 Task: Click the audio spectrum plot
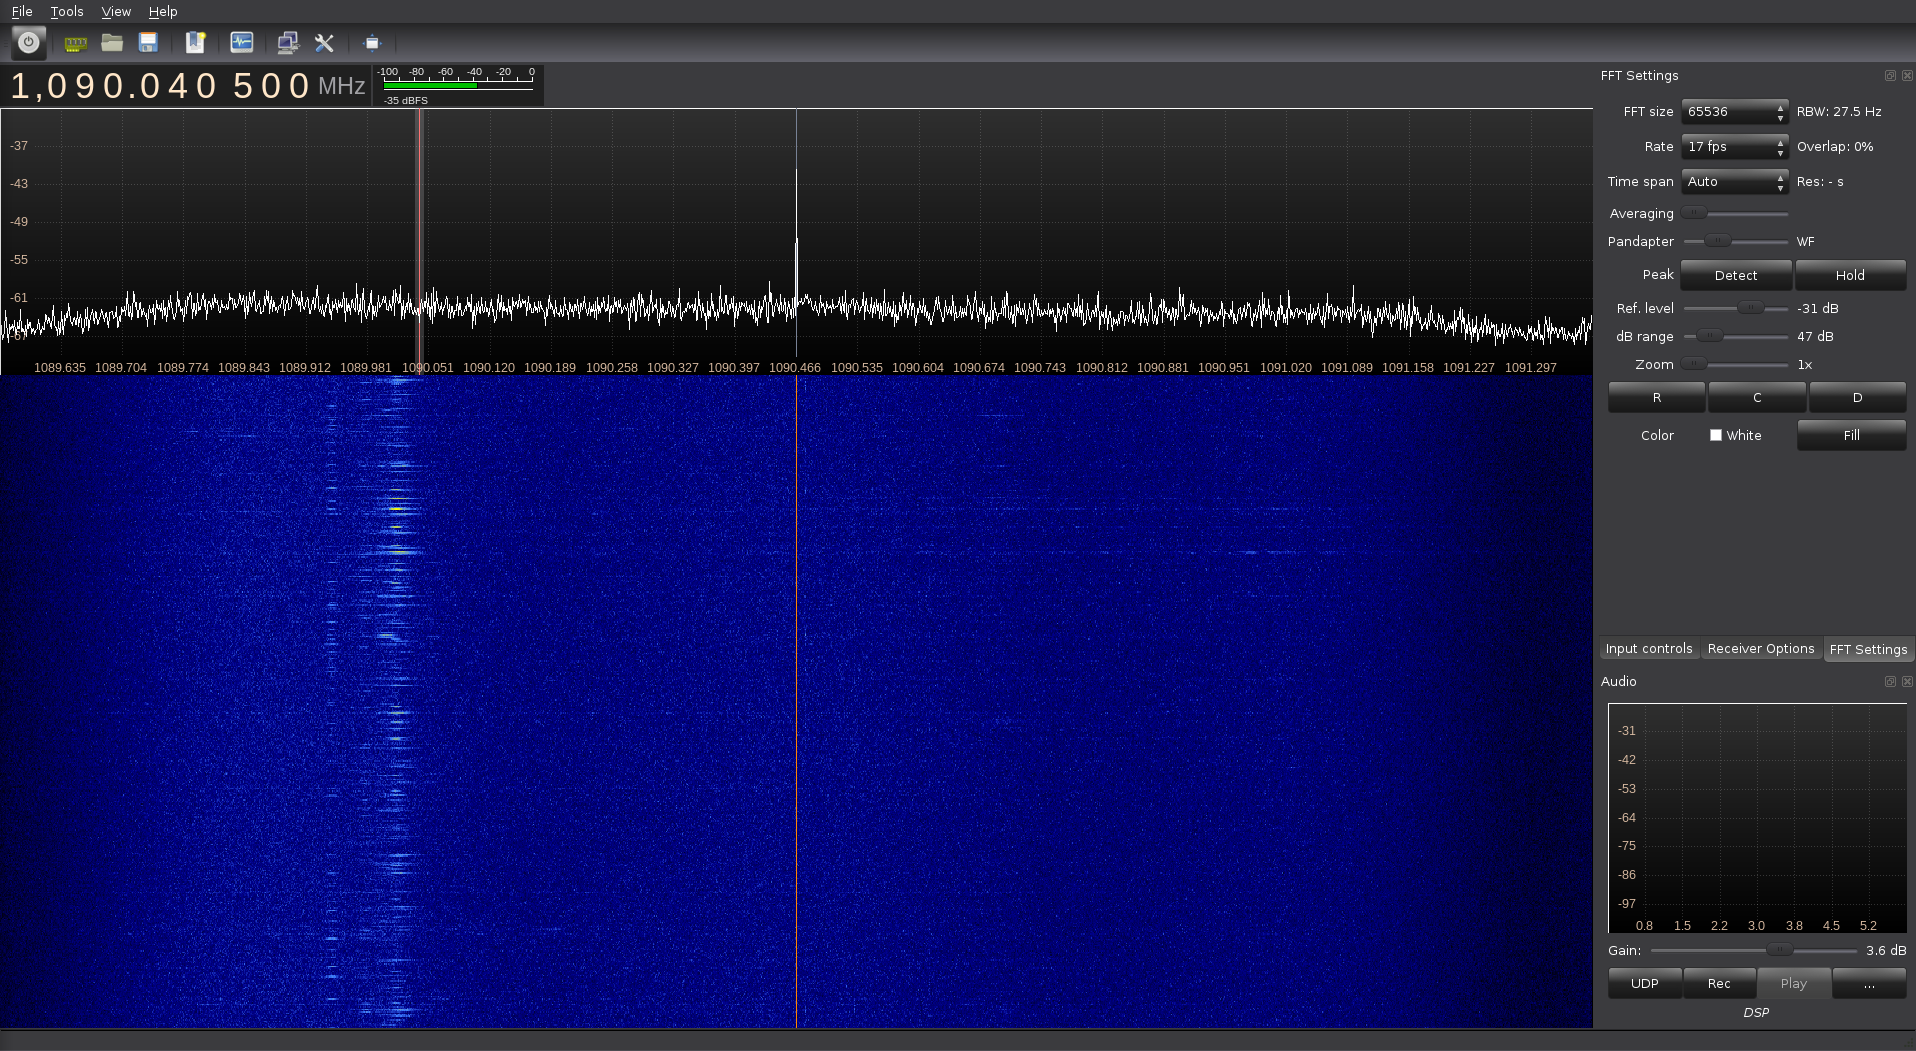[1757, 818]
